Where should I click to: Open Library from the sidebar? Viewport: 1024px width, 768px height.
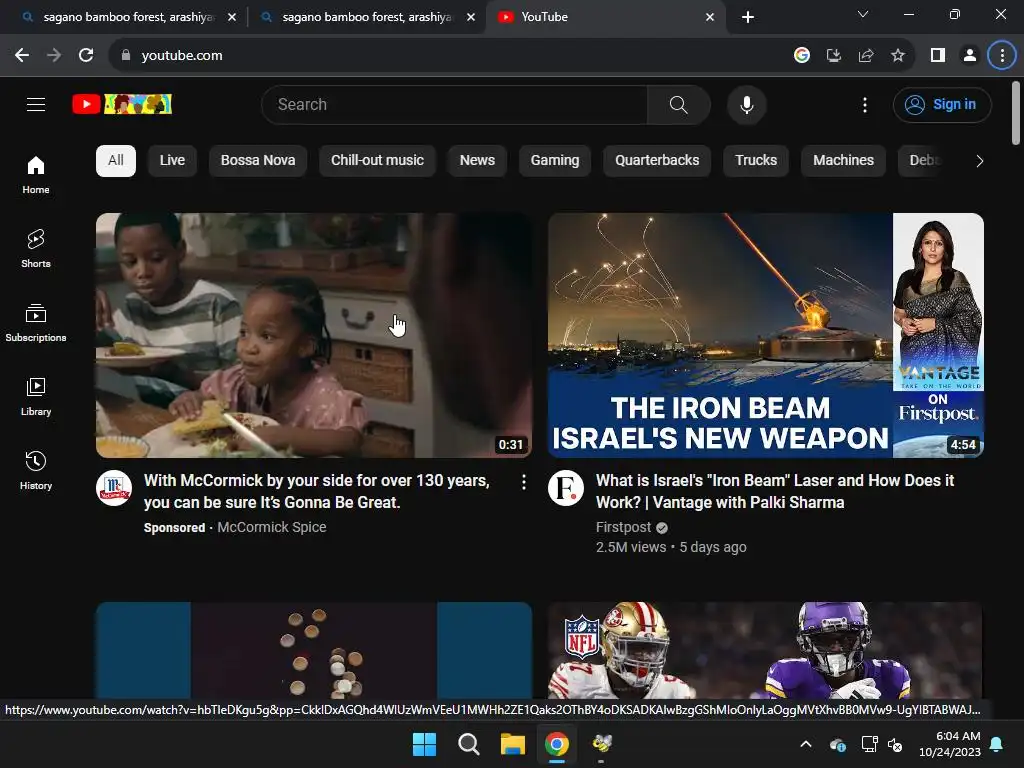pos(36,396)
